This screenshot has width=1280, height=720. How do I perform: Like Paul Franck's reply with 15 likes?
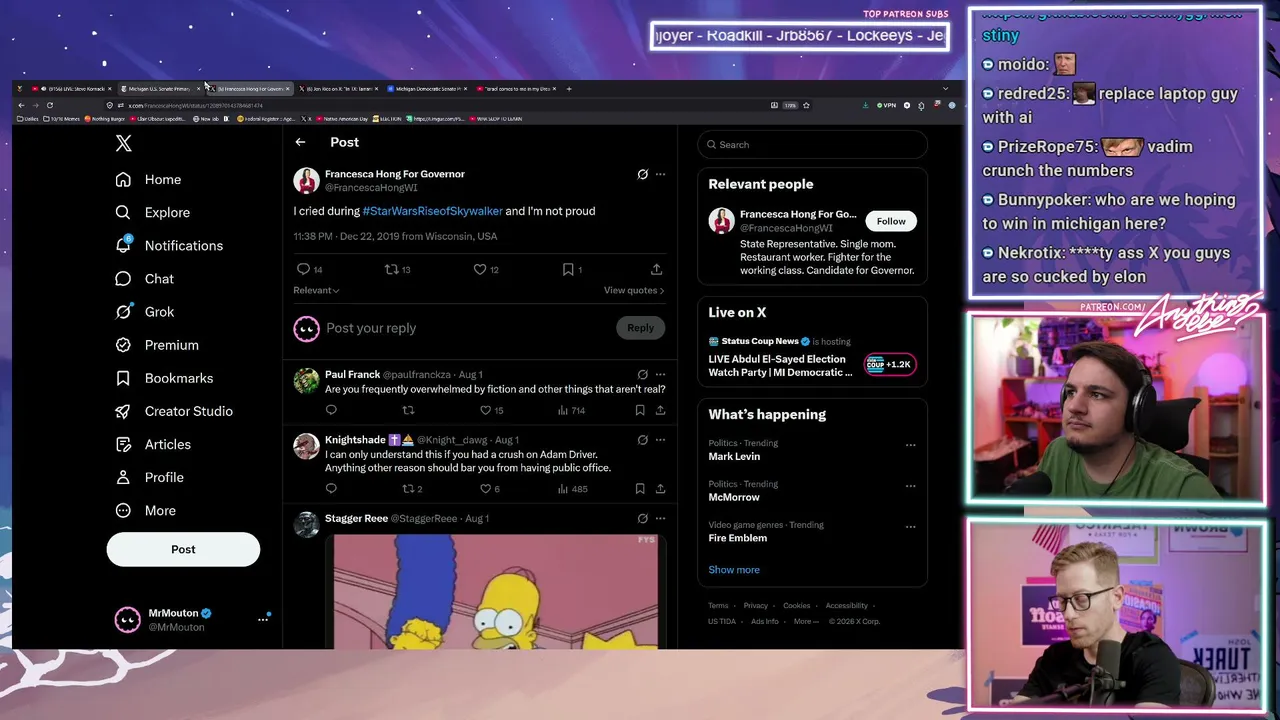(486, 410)
